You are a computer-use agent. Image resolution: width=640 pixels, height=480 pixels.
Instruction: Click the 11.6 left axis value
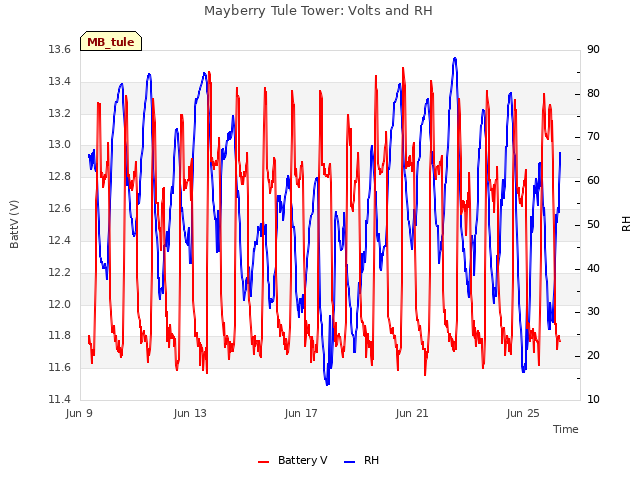(60, 367)
